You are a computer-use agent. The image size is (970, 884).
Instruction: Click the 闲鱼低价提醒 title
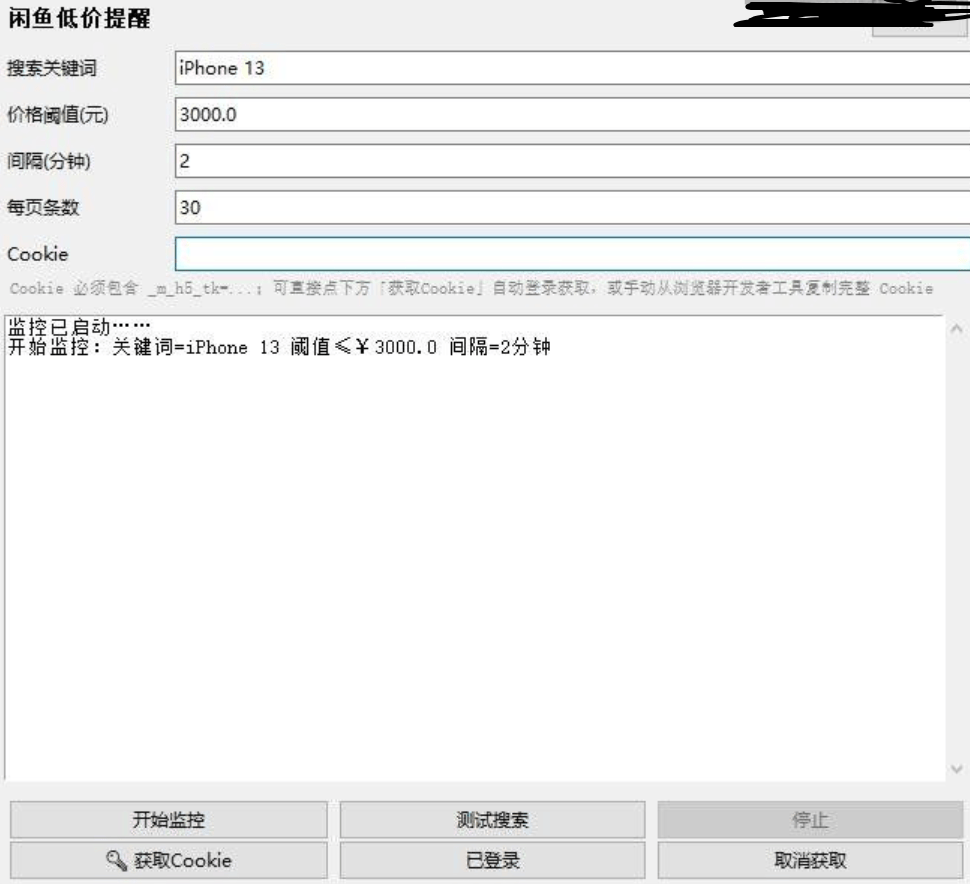79,19
